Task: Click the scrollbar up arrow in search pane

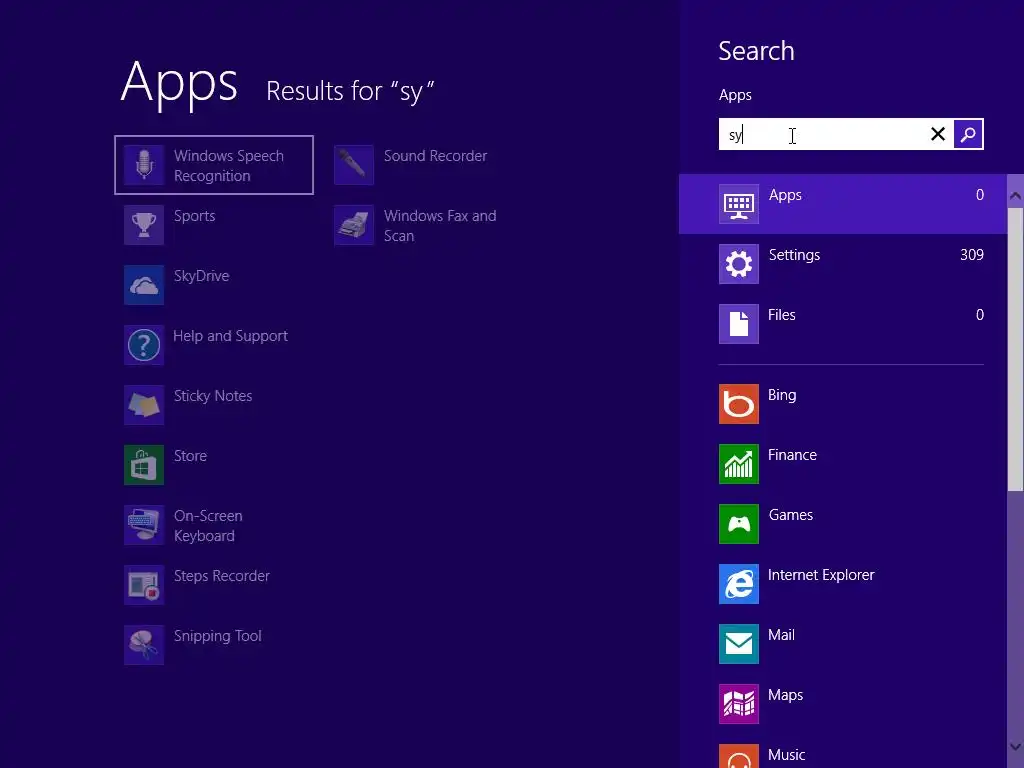Action: click(1016, 195)
